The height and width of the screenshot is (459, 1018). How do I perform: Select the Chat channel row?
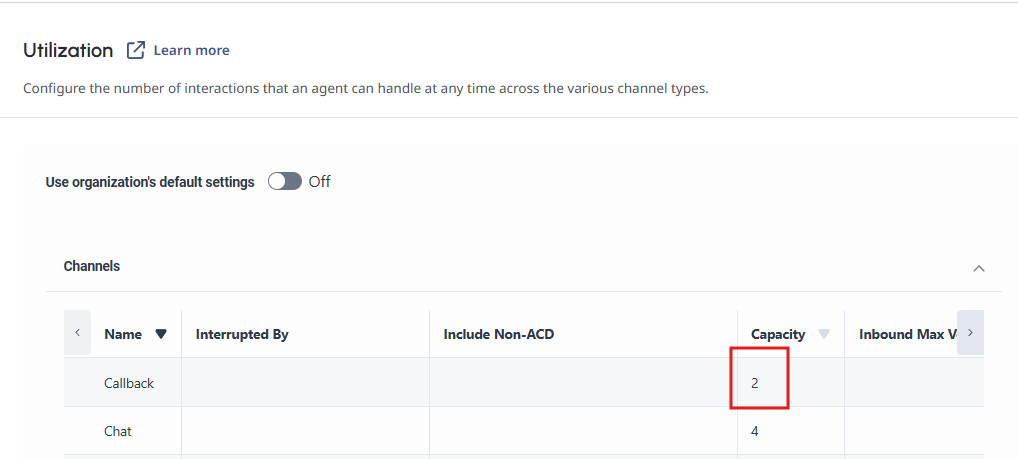coord(524,431)
